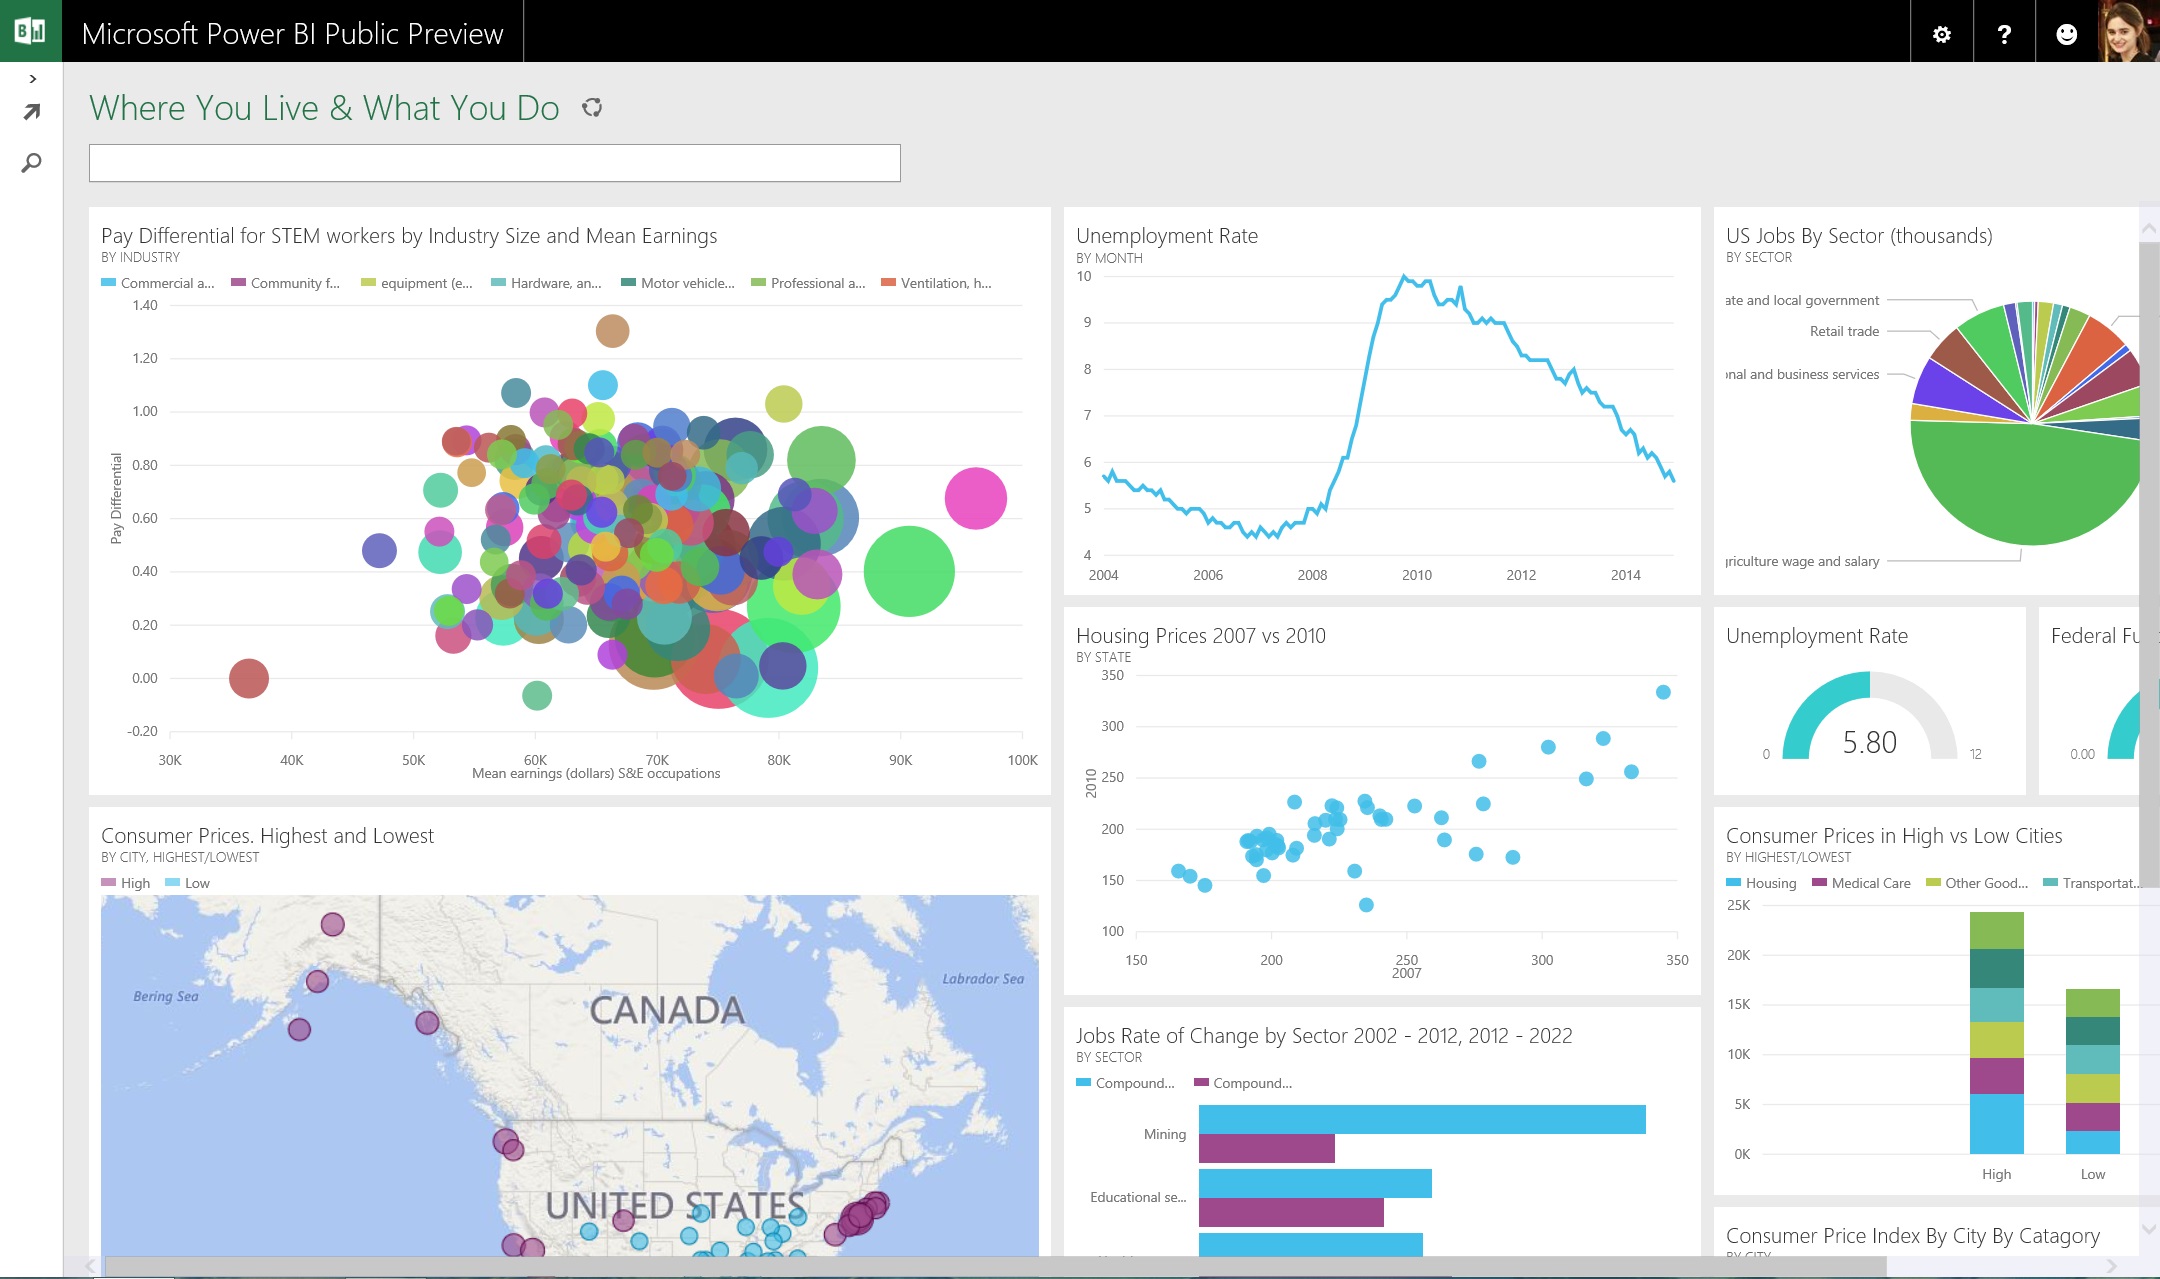
Task: Click the settings gear icon in top bar
Action: coord(1945,30)
